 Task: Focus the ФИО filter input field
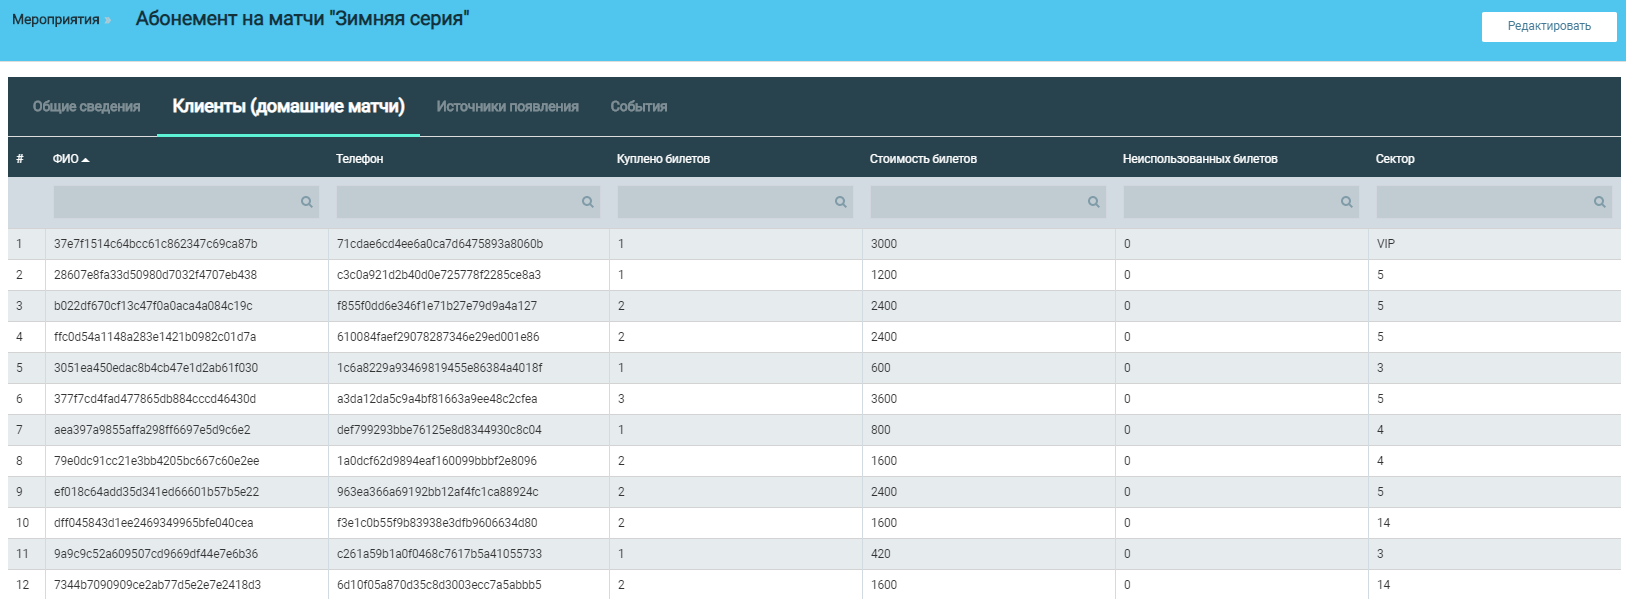click(175, 202)
